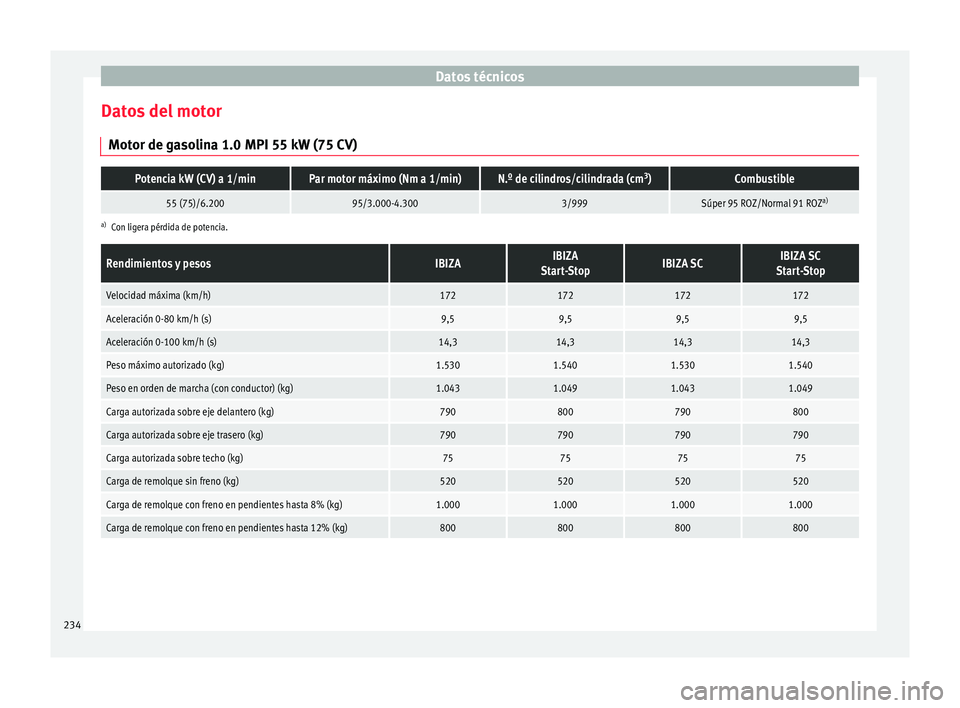
Task: Select the row label 'Aceleración 0-80 km/h (s)'
Action: tap(159, 318)
